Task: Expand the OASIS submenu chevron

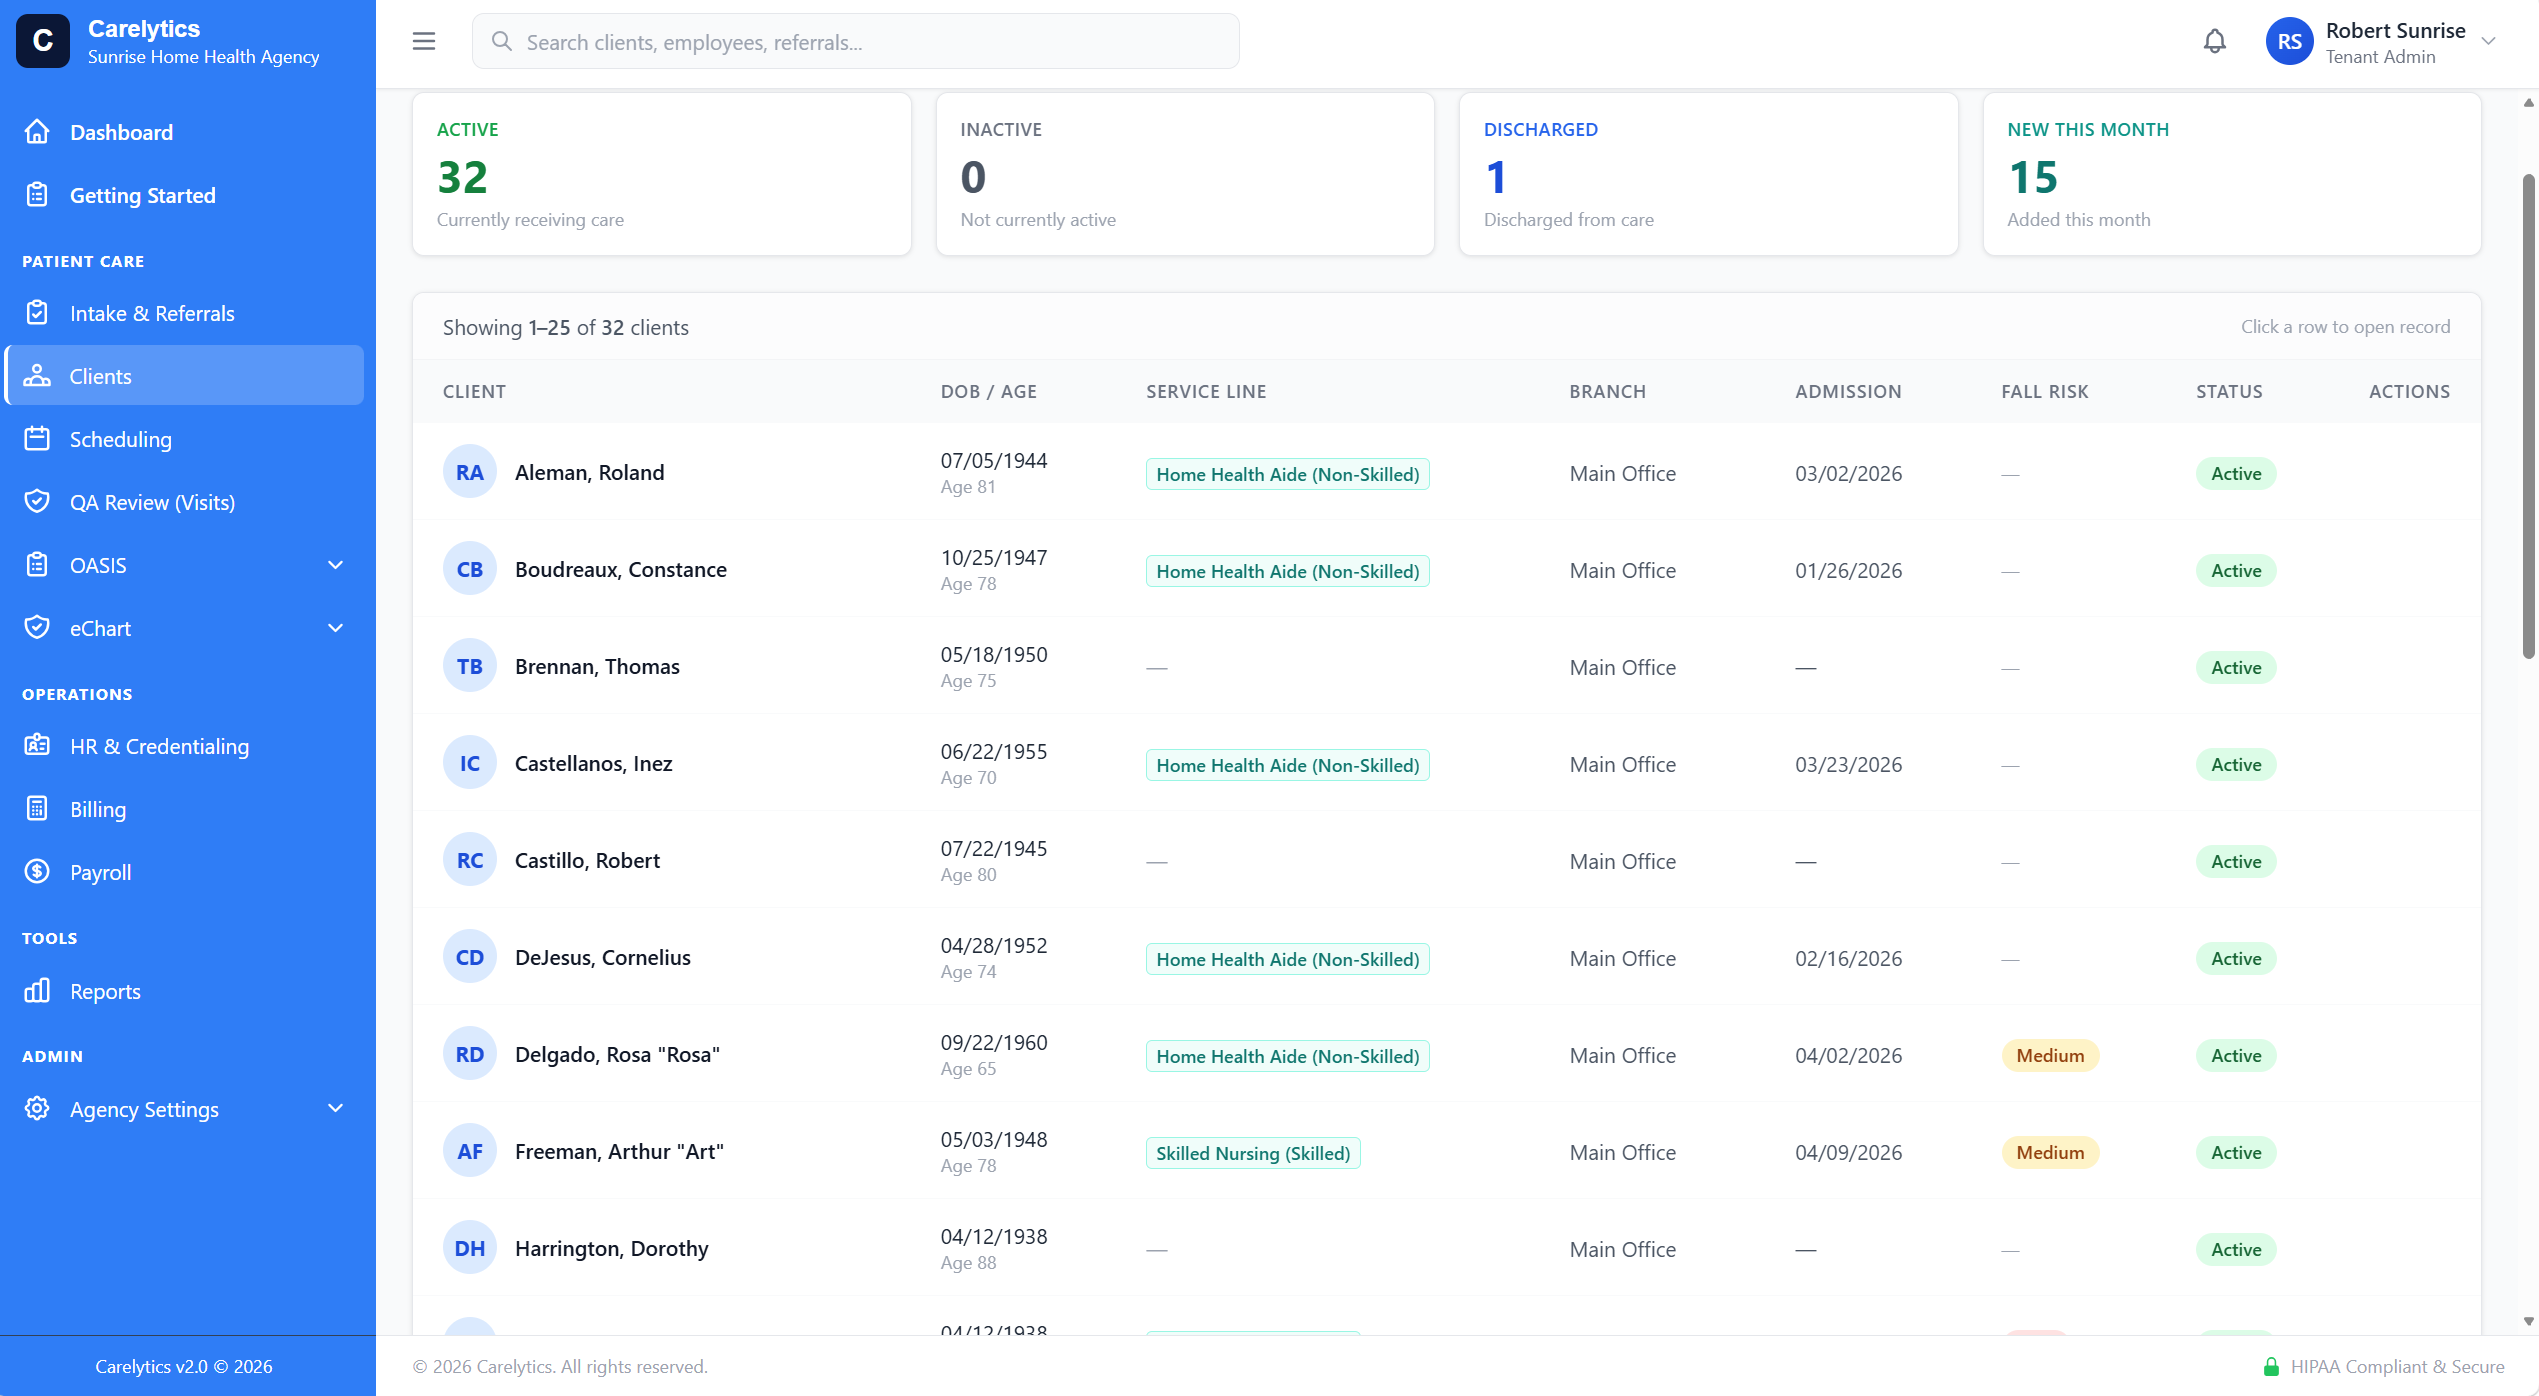Action: point(336,565)
